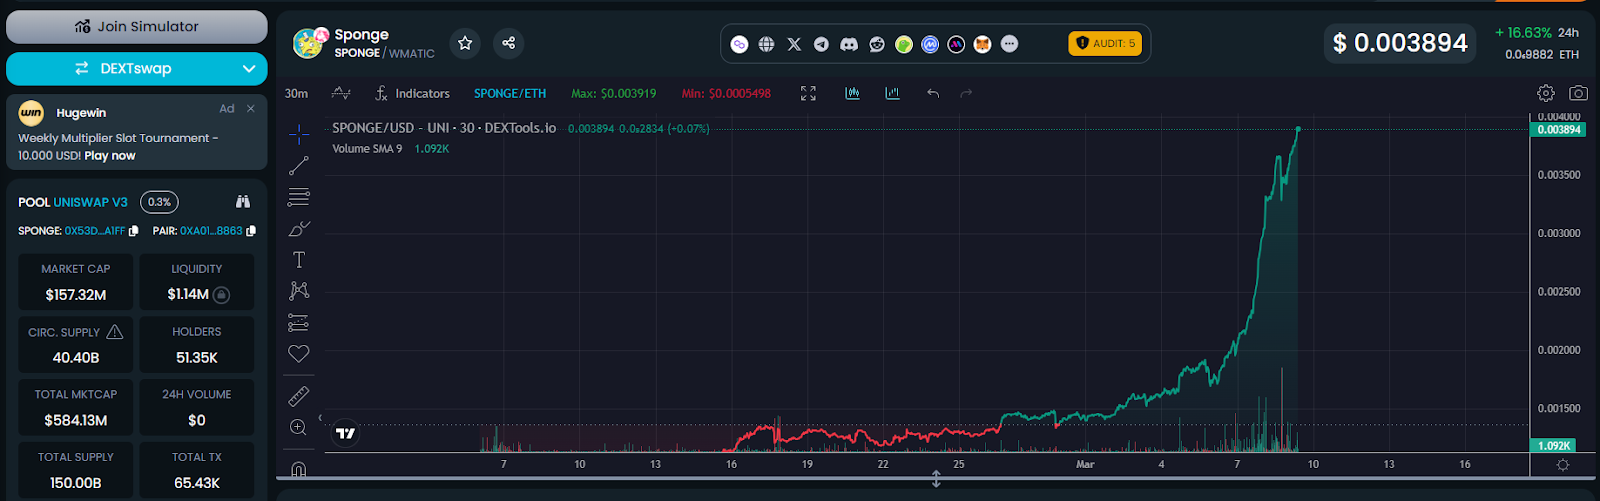Screen dimensions: 1600x501
Task: Click the AUDIT: 5 badge
Action: click(1105, 43)
